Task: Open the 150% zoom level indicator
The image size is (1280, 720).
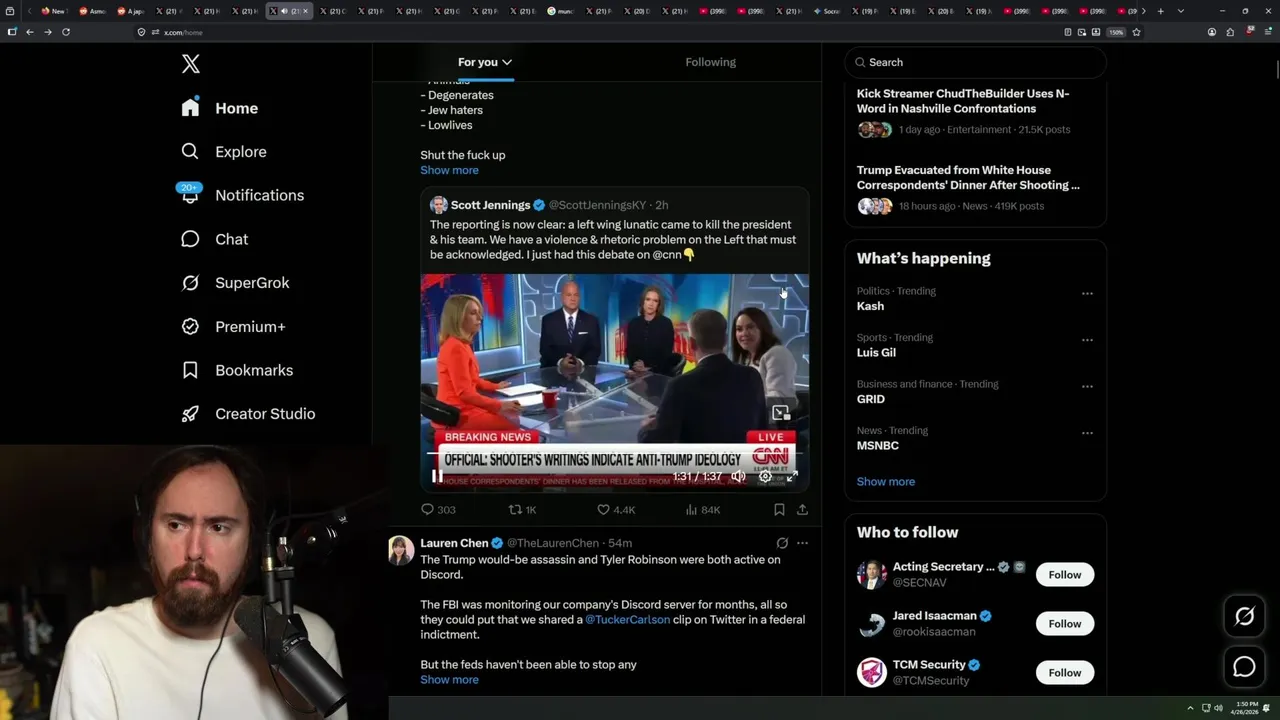Action: (x=1115, y=32)
